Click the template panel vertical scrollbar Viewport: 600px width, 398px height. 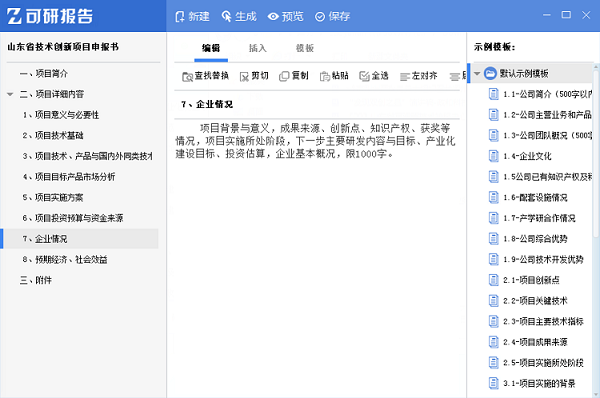click(x=596, y=153)
